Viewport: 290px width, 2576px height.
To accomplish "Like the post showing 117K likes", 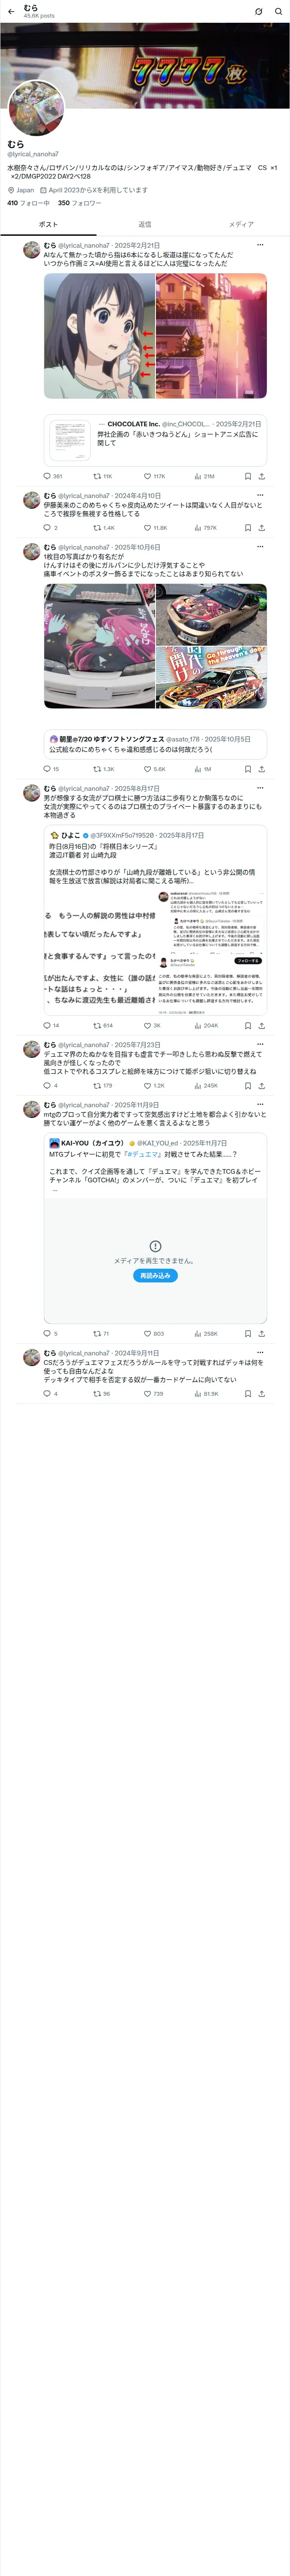I will (154, 476).
